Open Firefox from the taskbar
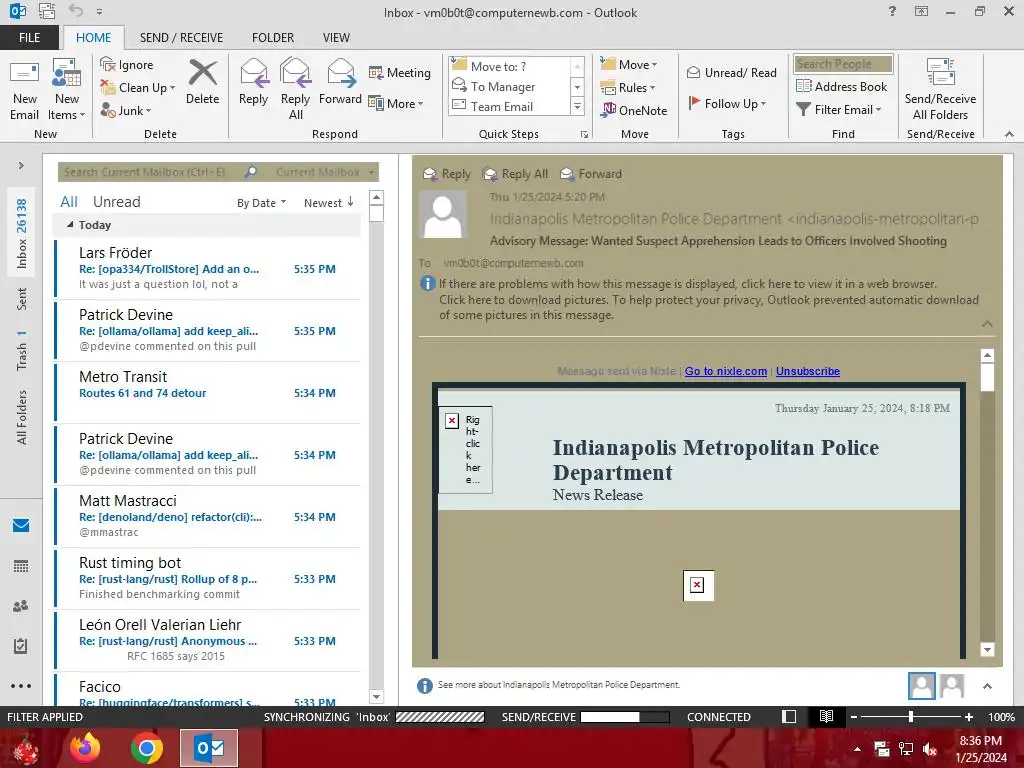 pyautogui.click(x=85, y=748)
